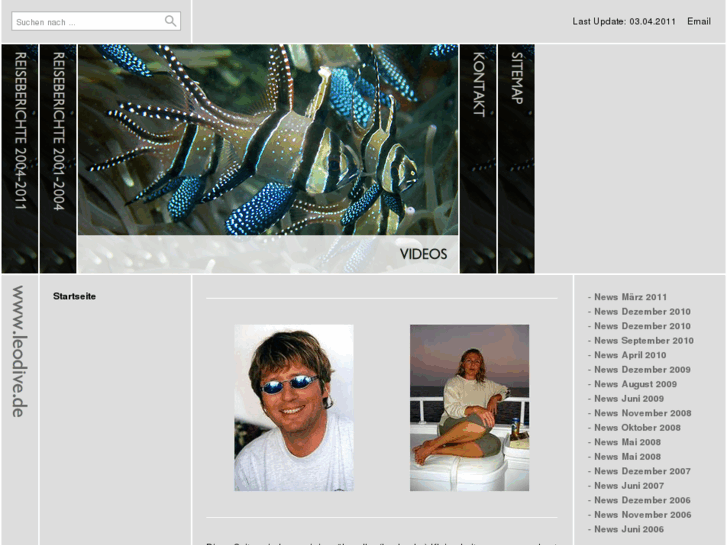
Task: Click the Last Update 03.04.2011 text
Action: 624,21
